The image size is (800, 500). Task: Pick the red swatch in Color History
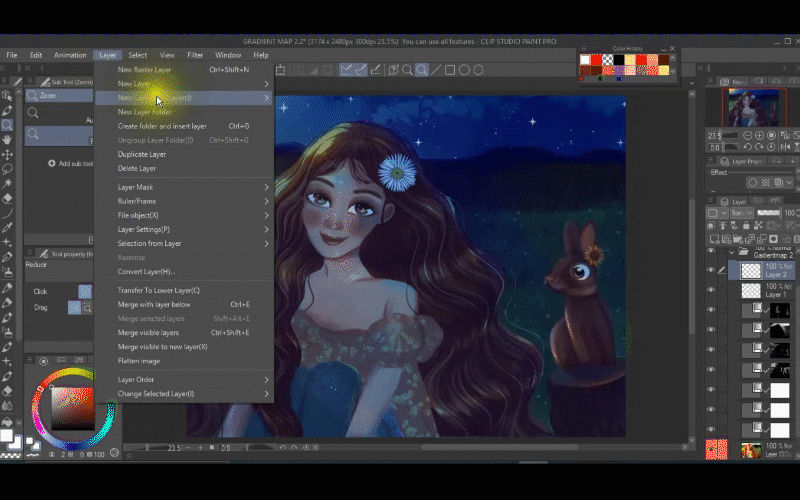click(x=598, y=60)
